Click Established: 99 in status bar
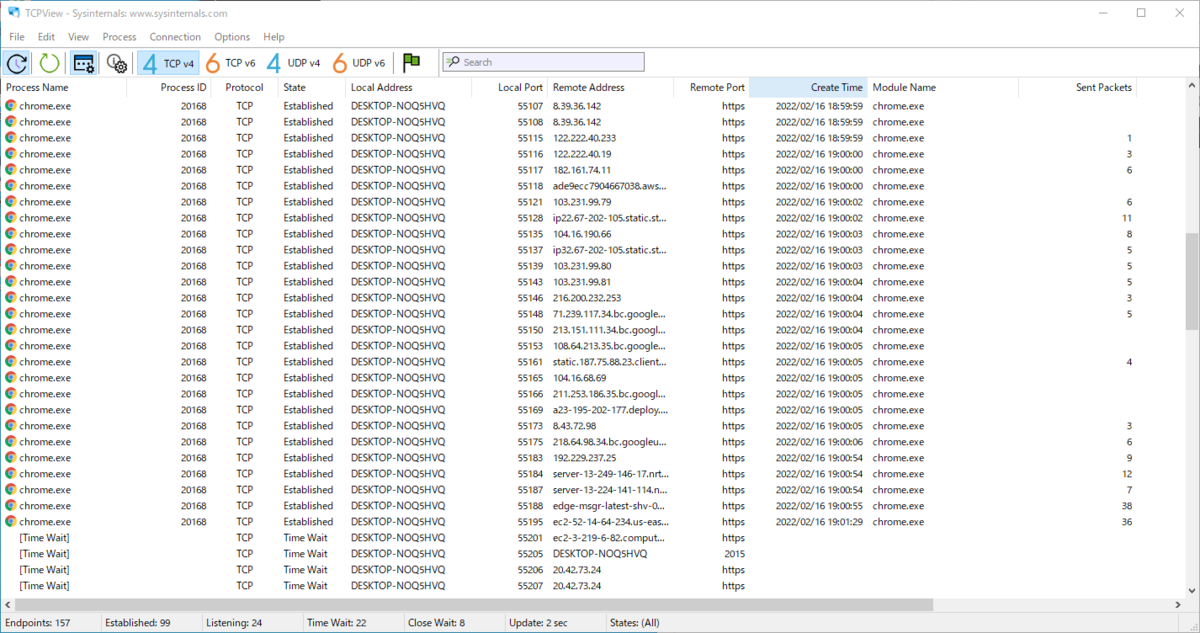The width and height of the screenshot is (1200, 633). pyautogui.click(x=138, y=623)
